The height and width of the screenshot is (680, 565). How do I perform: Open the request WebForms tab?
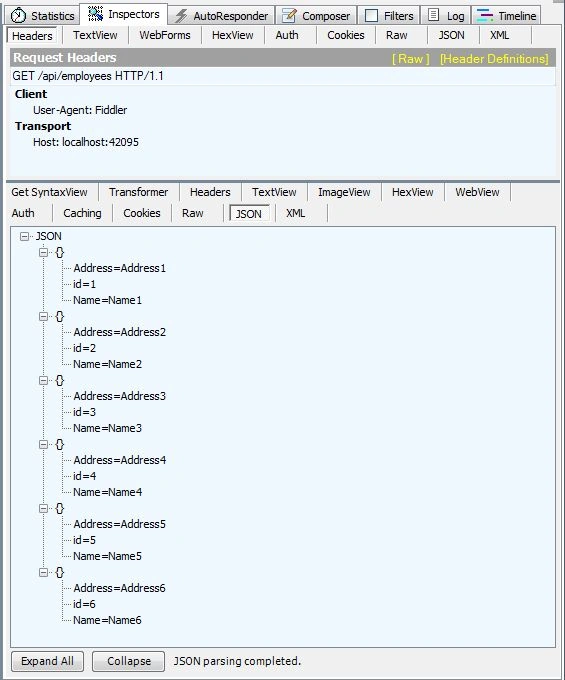coord(165,35)
